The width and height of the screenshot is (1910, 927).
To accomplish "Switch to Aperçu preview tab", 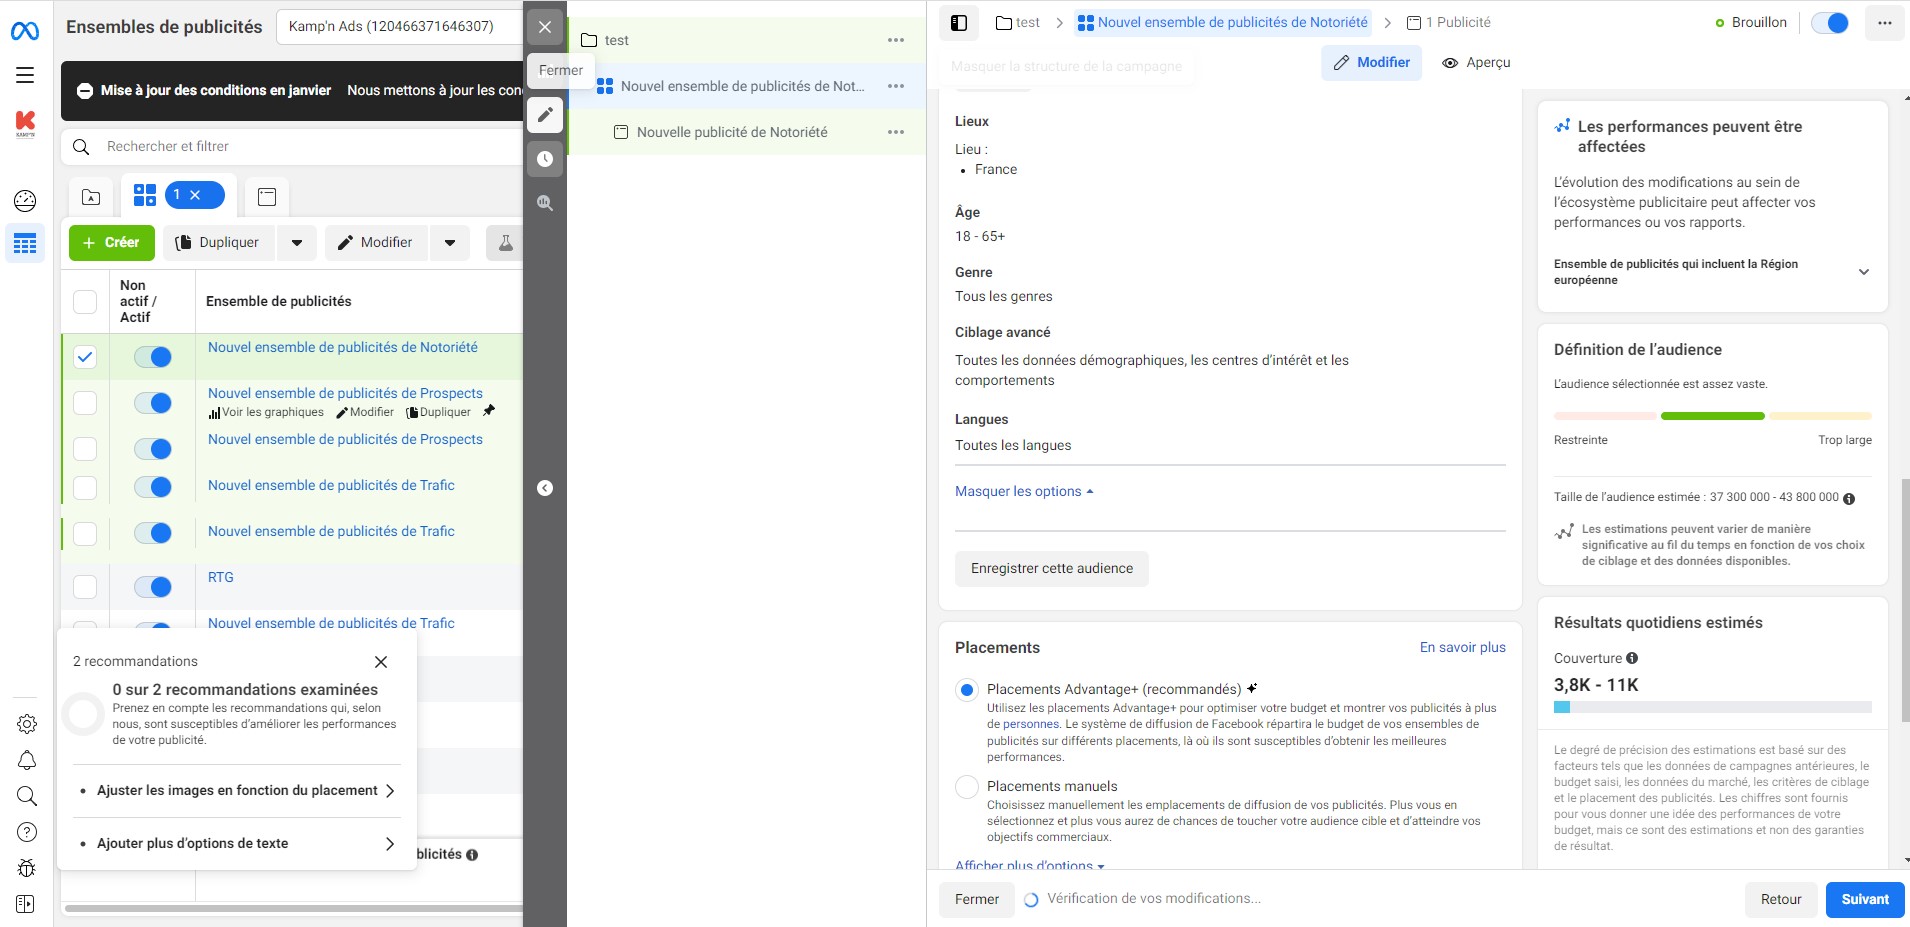I will 1476,63.
